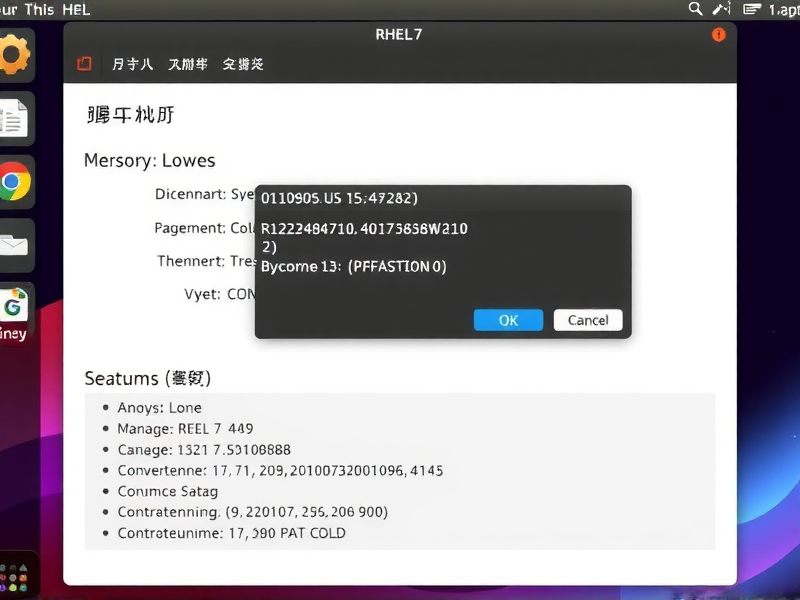Open the first menu in the RHEL7 toolbar
This screenshot has width=800, height=600.
click(132, 62)
